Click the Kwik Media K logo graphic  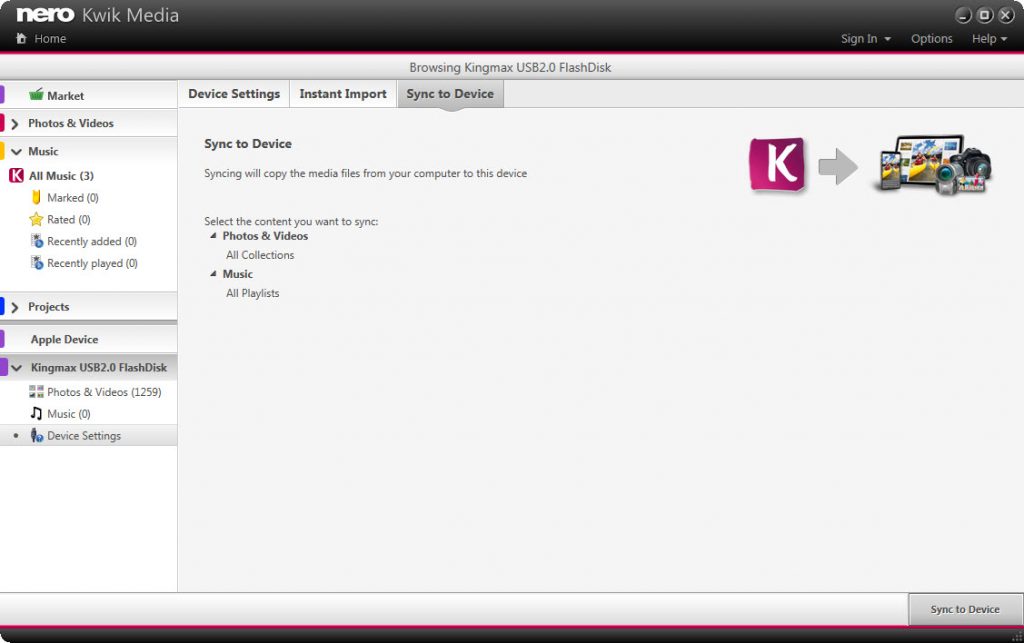[777, 165]
